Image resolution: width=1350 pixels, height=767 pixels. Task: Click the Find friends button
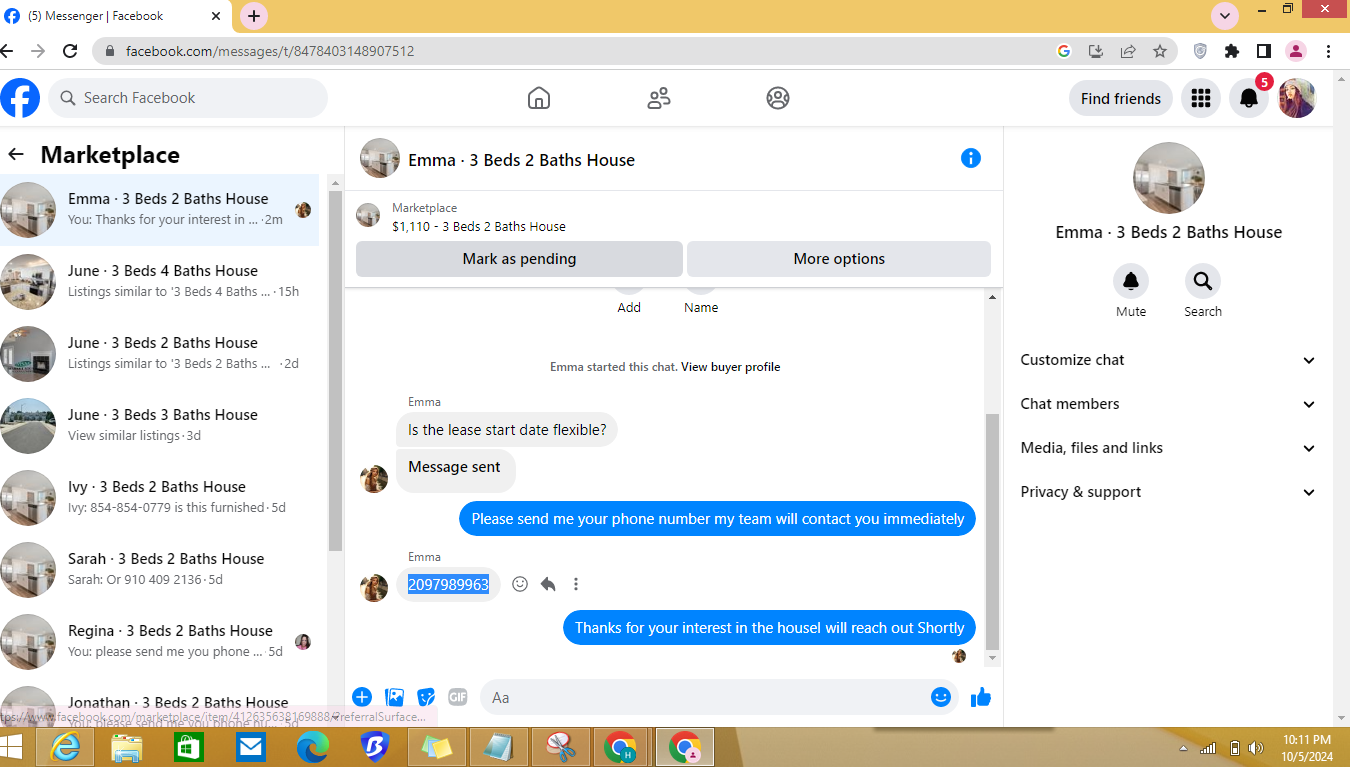pyautogui.click(x=1121, y=98)
